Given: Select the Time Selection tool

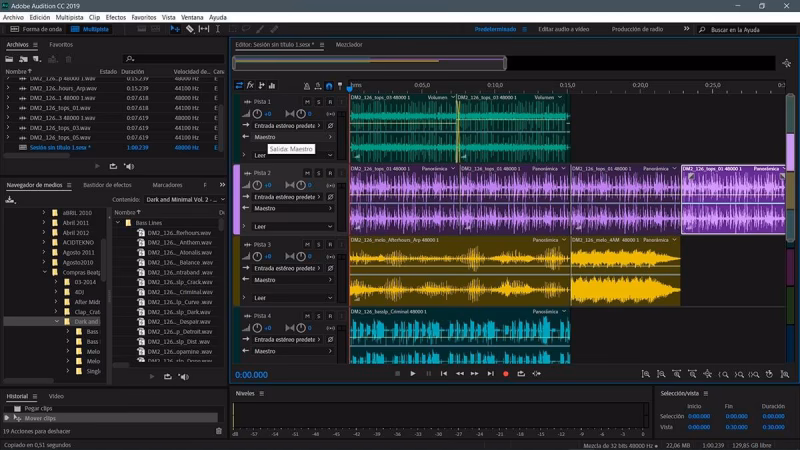Looking at the screenshot, I should (217, 29).
